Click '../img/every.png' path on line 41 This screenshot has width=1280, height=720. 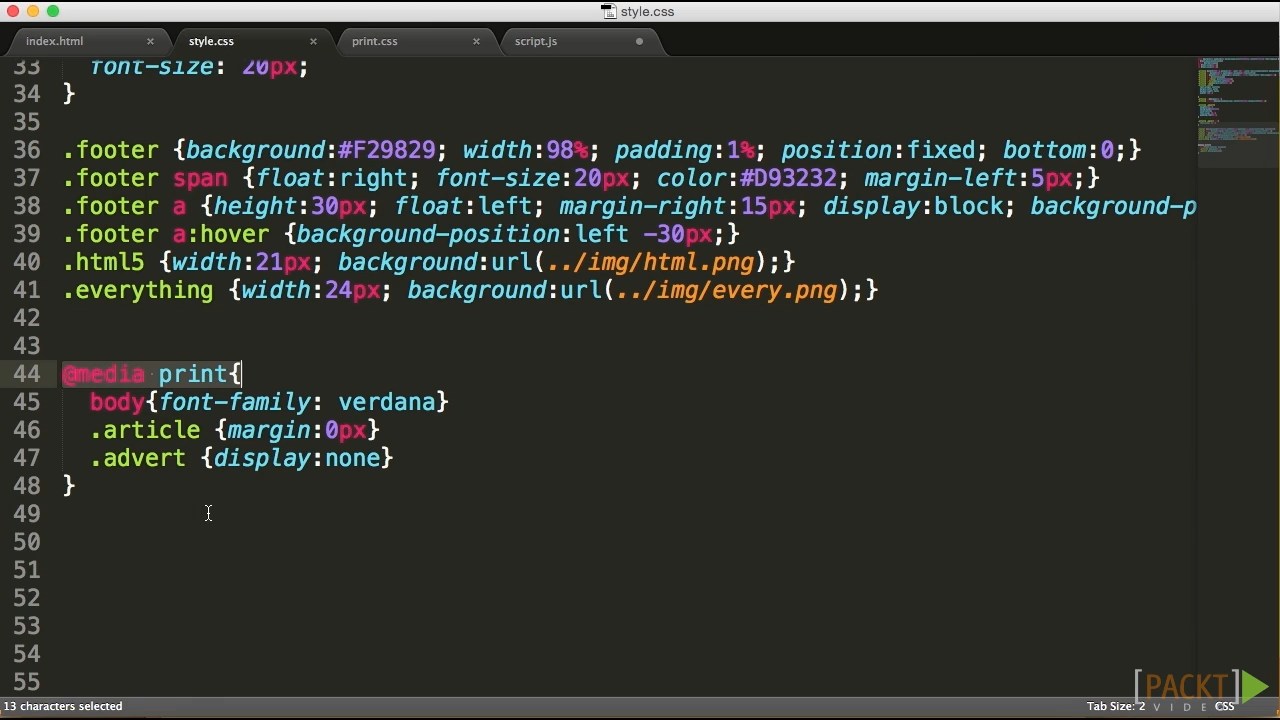point(726,290)
